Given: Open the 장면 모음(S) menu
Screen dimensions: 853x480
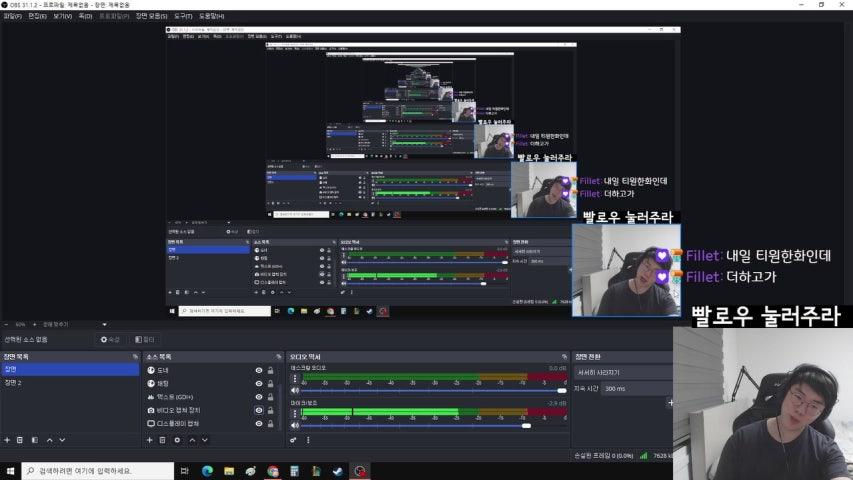Looking at the screenshot, I should [x=151, y=16].
